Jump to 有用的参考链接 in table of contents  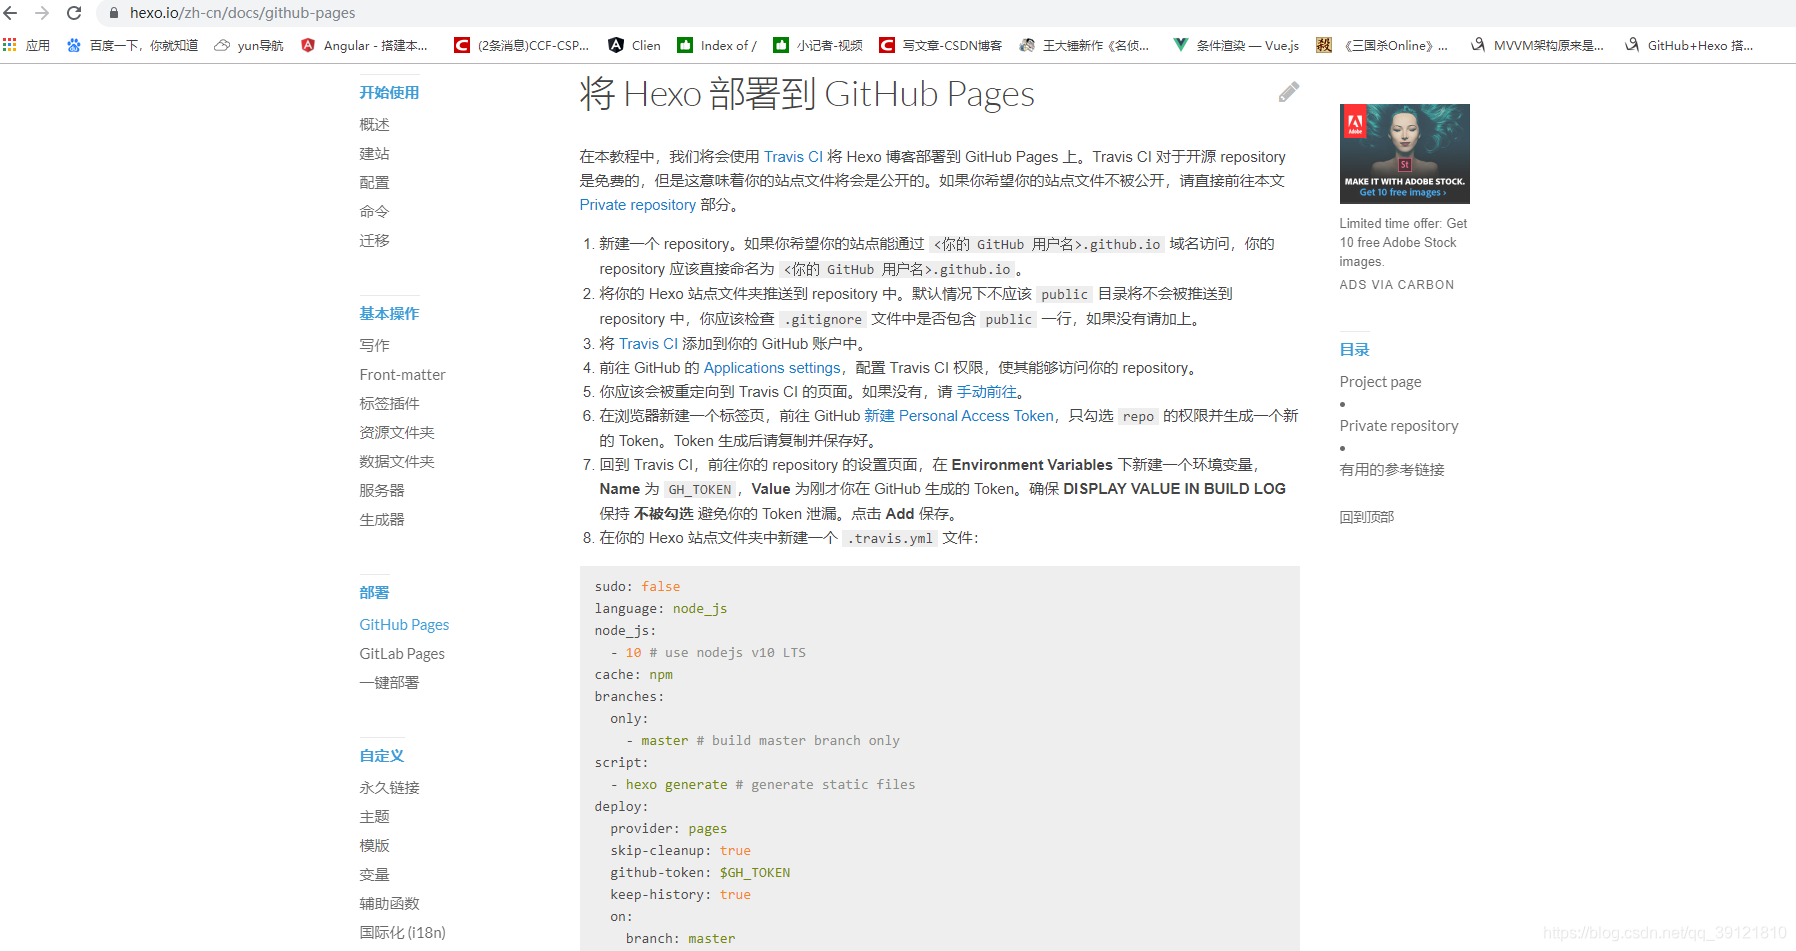1392,469
